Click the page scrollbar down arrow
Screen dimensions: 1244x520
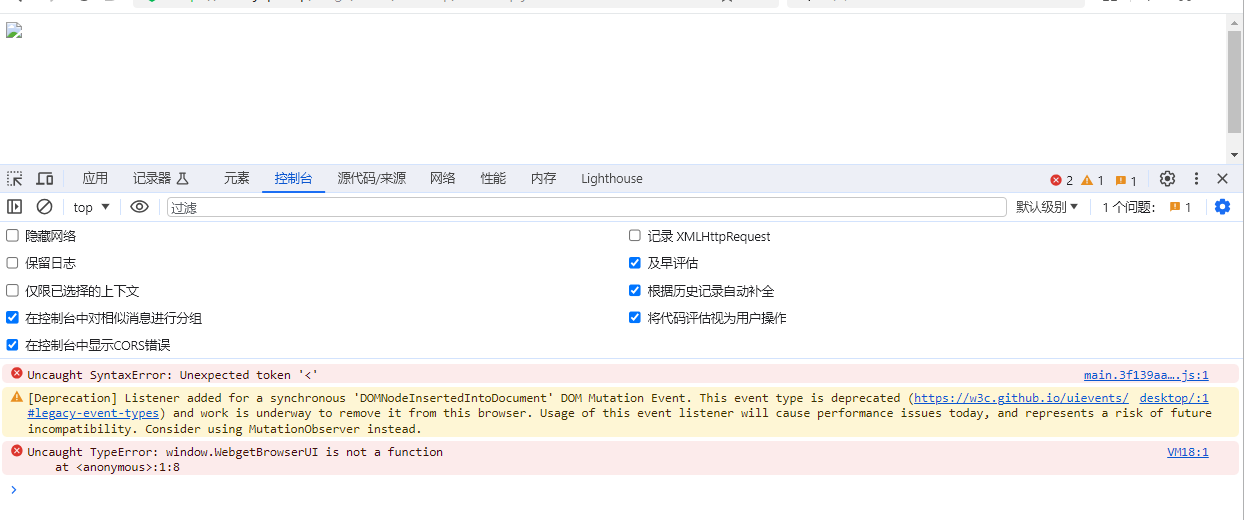click(1234, 155)
